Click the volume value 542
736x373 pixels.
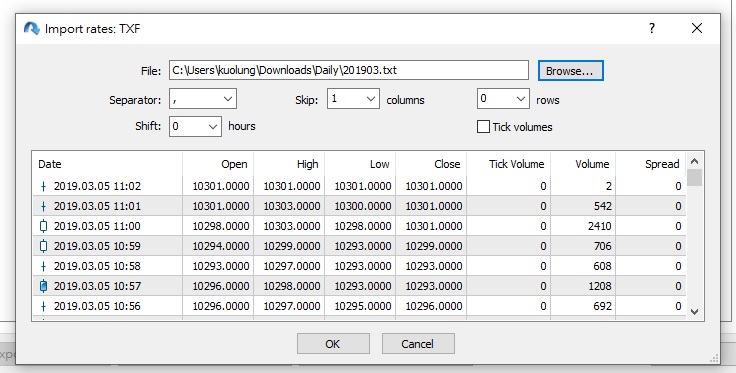coord(603,206)
